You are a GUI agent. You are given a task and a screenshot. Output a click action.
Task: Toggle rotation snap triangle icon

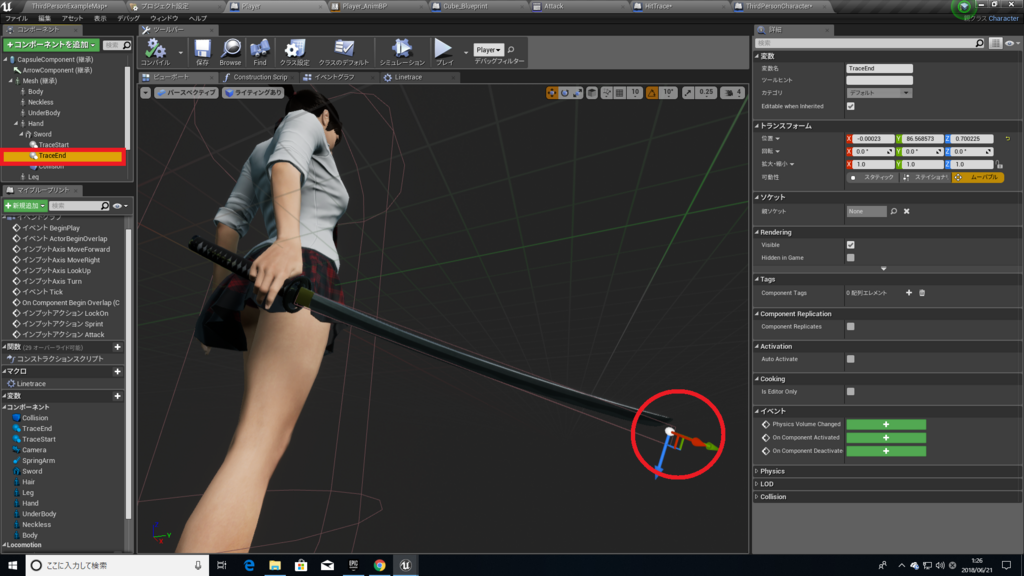tap(652, 93)
